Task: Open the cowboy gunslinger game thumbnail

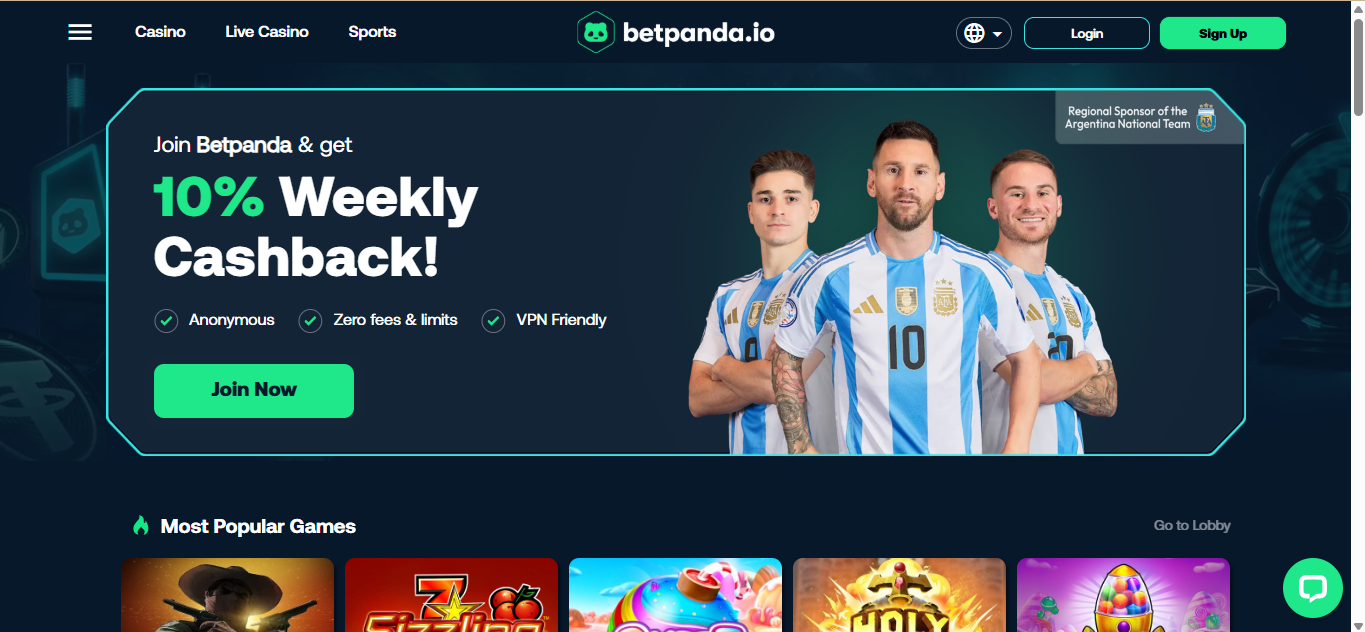Action: click(228, 595)
